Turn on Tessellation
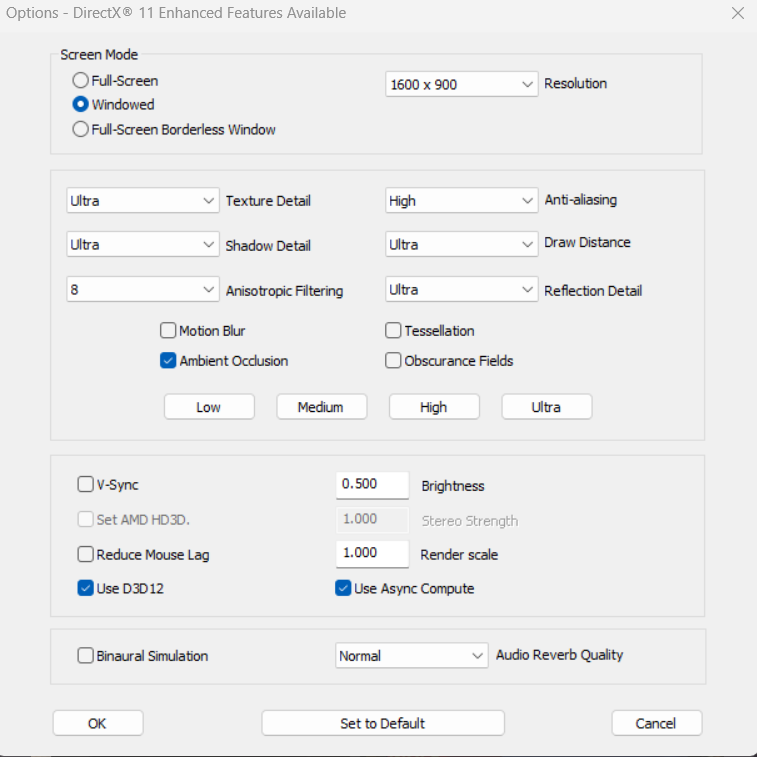Image resolution: width=757 pixels, height=757 pixels. pos(394,331)
